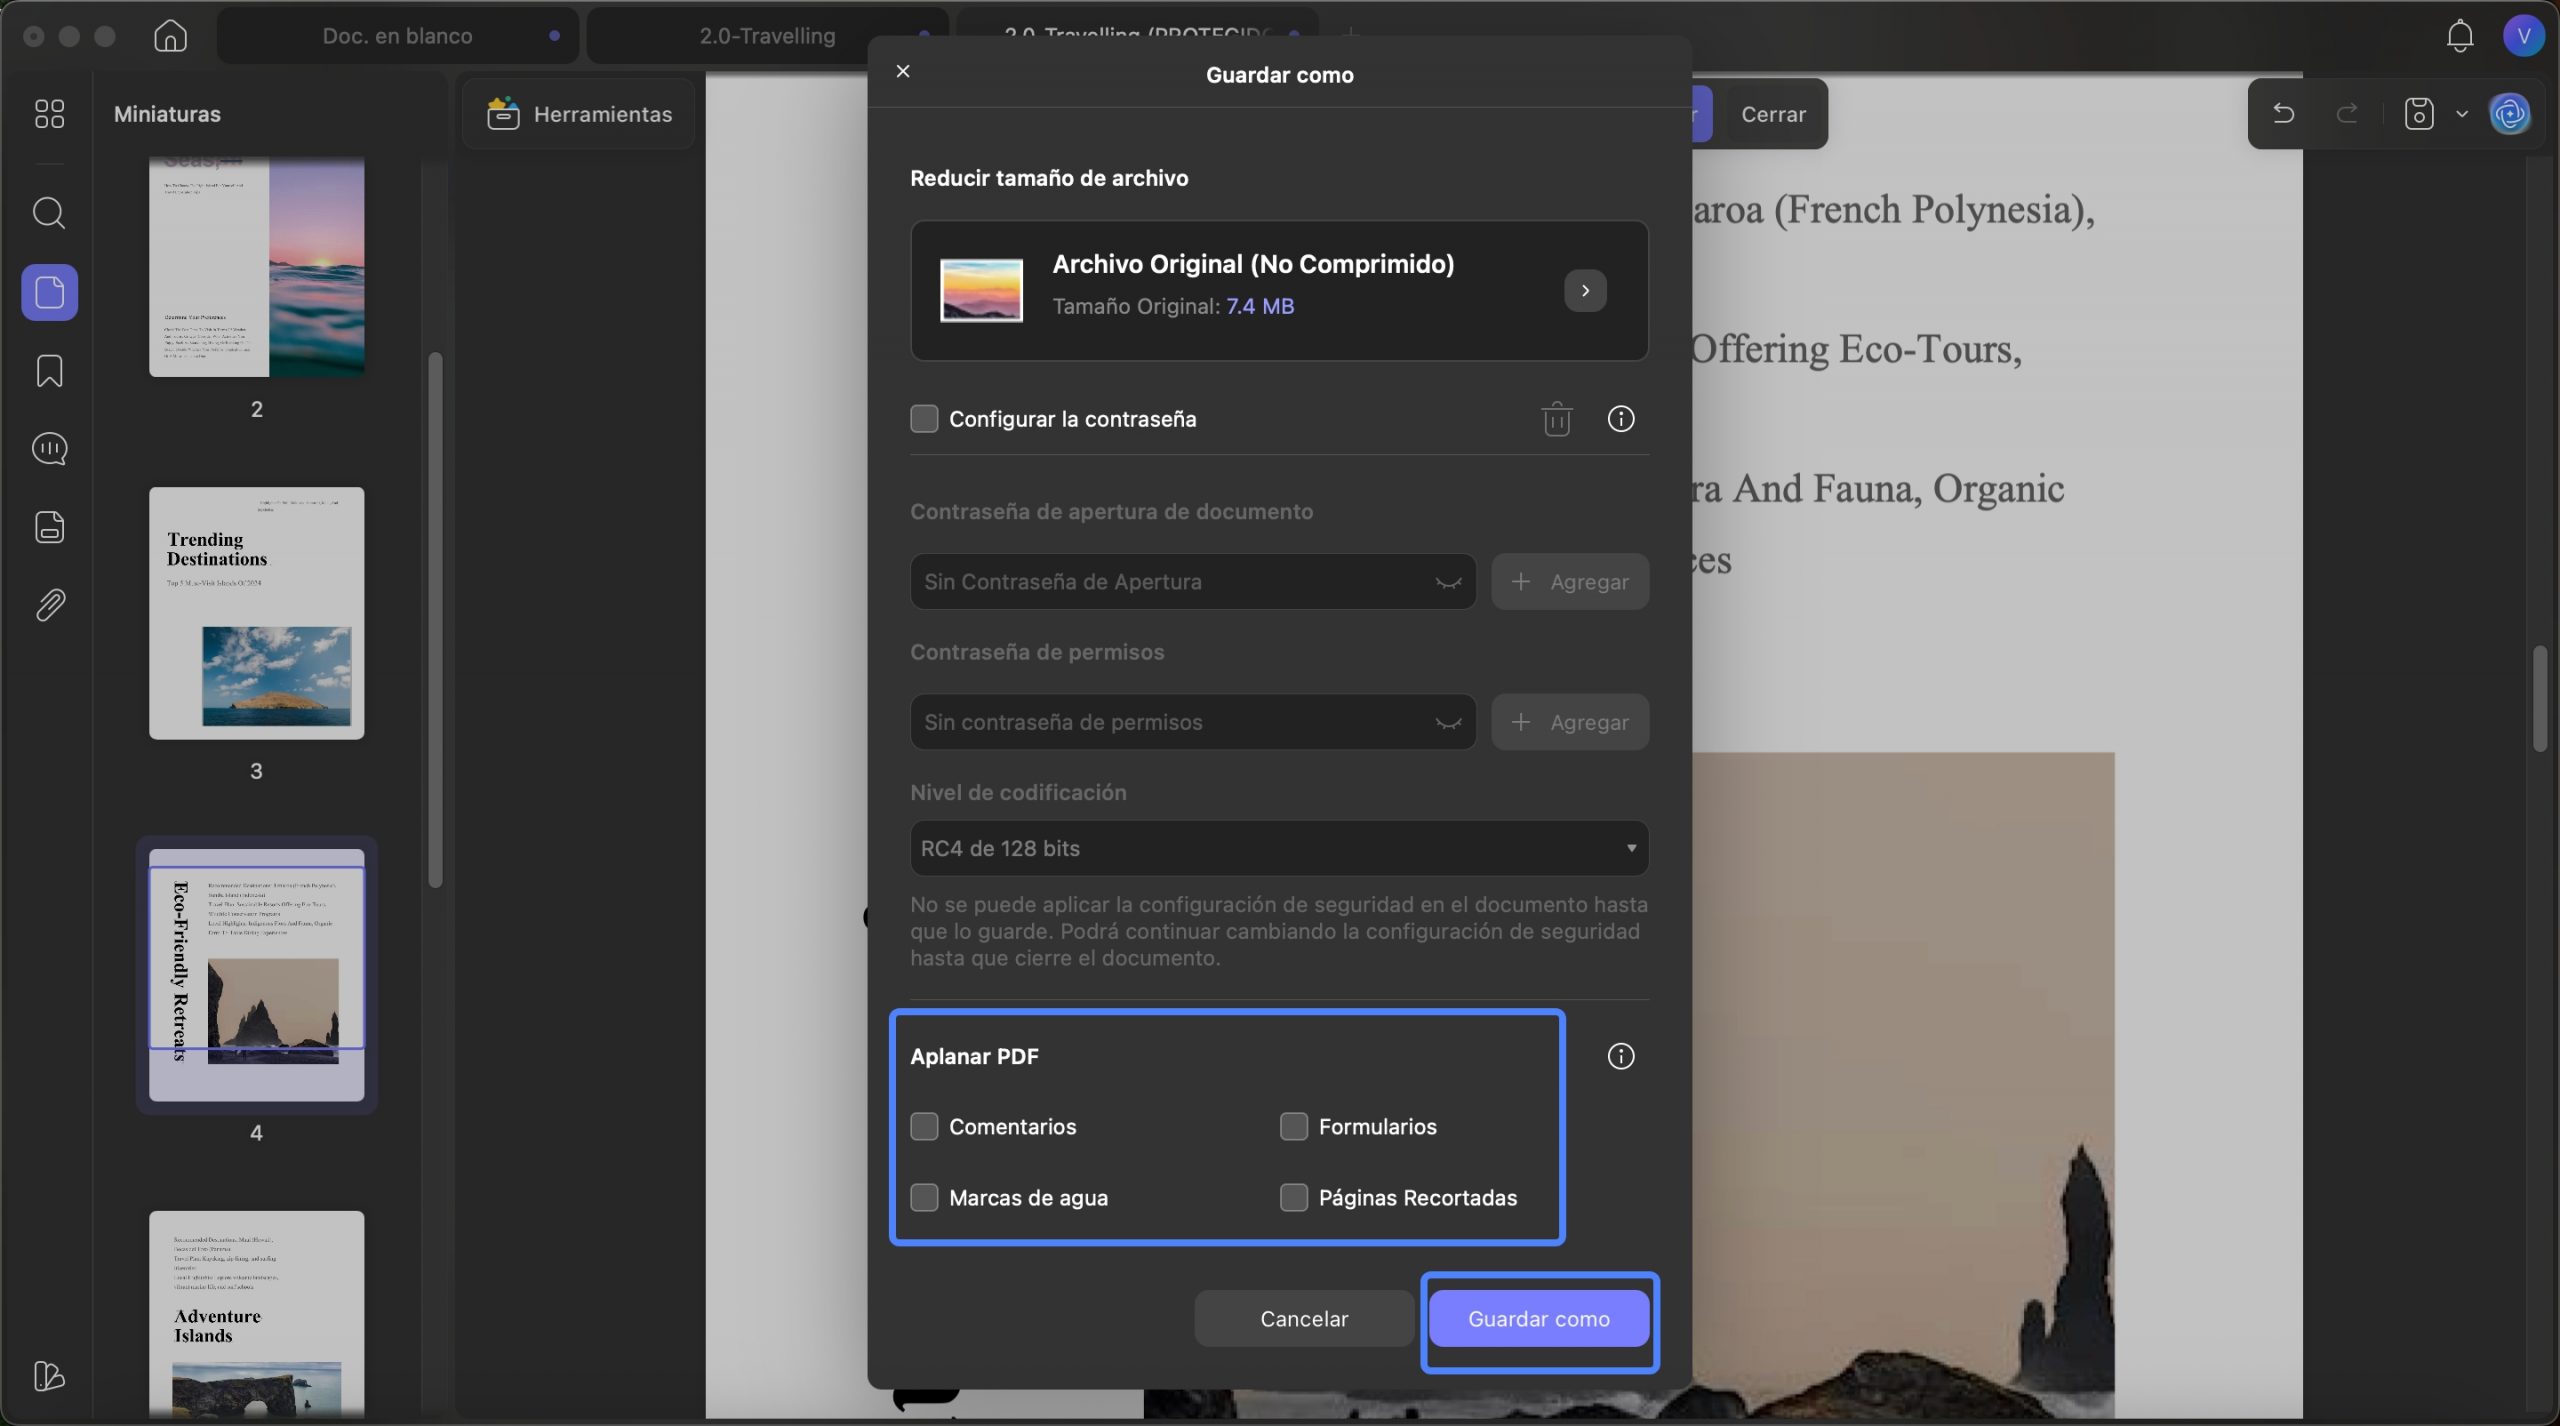Click the Sin Contraseña de Apertura field
This screenshot has height=1426, width=2560.
1192,582
